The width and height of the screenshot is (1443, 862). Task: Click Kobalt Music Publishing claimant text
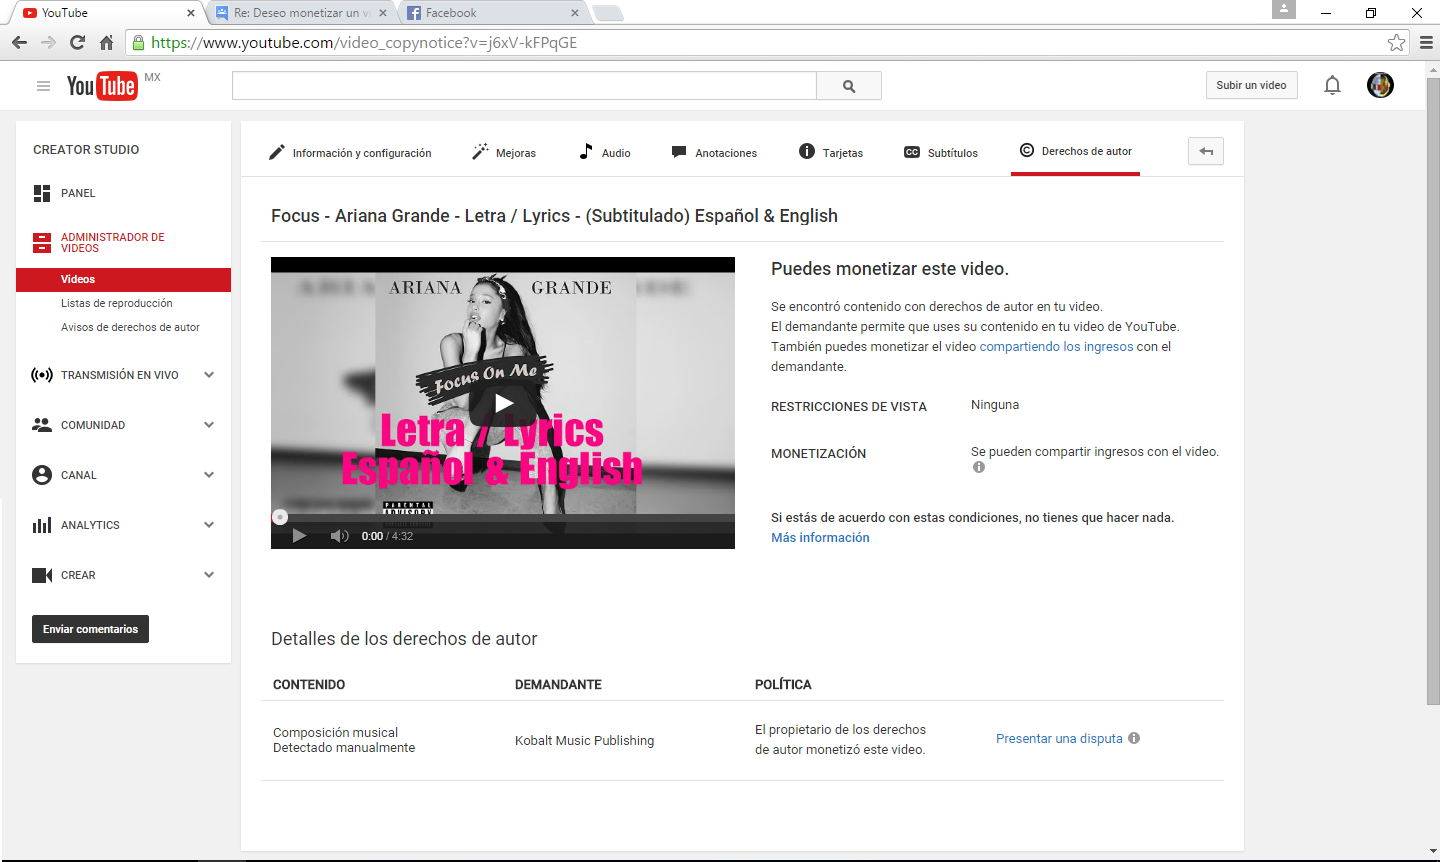pos(584,741)
